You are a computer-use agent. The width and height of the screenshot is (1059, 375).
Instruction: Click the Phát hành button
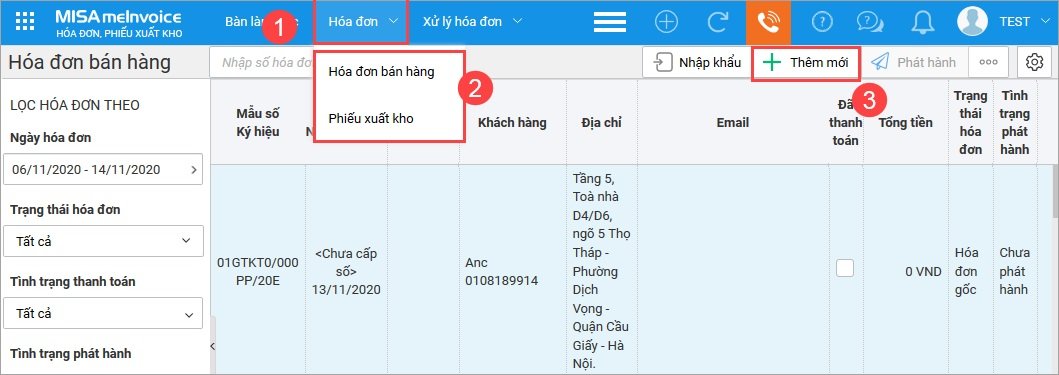point(914,62)
